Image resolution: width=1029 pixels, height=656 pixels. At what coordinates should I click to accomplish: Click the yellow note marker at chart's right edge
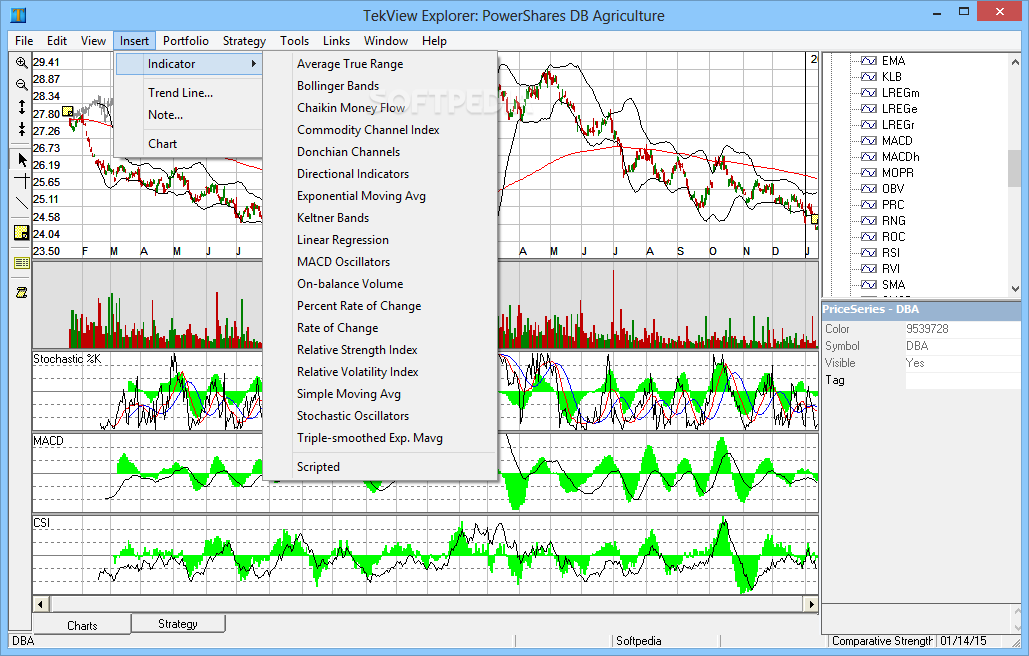tap(815, 218)
